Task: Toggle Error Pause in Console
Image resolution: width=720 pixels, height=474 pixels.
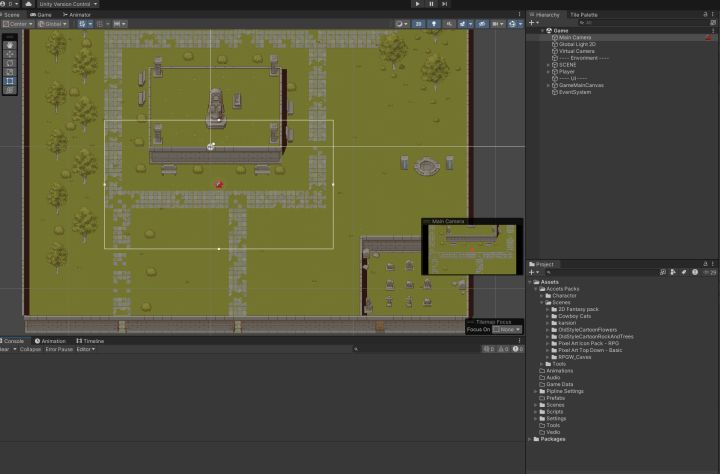Action: pyautogui.click(x=59, y=349)
